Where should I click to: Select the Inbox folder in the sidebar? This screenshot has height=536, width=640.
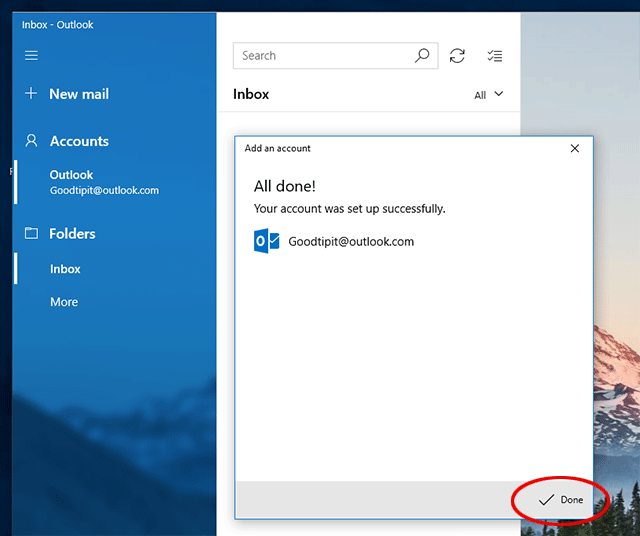[65, 269]
